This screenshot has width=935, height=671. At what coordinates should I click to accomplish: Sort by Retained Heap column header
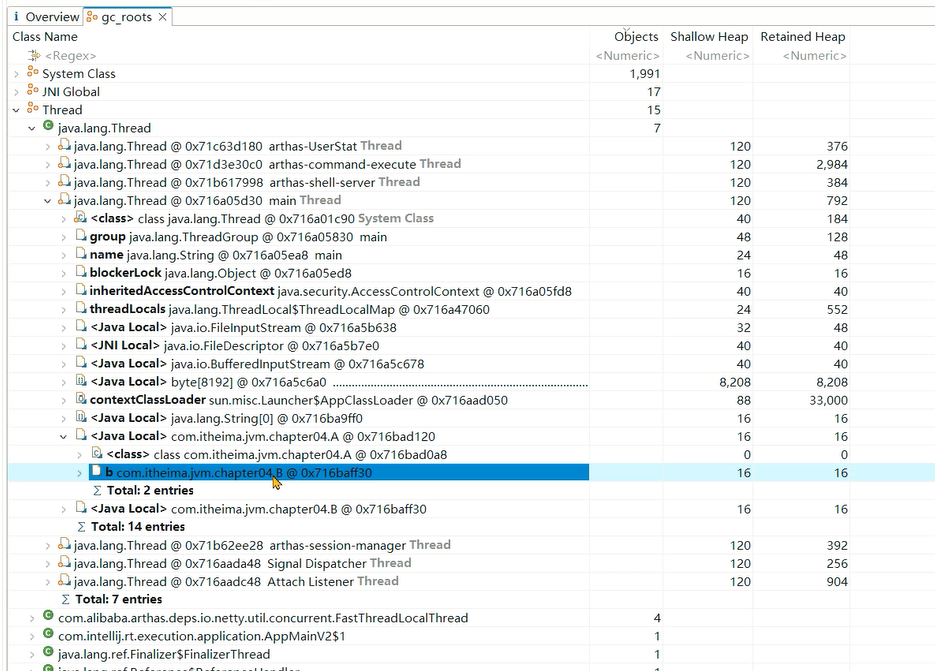(802, 37)
